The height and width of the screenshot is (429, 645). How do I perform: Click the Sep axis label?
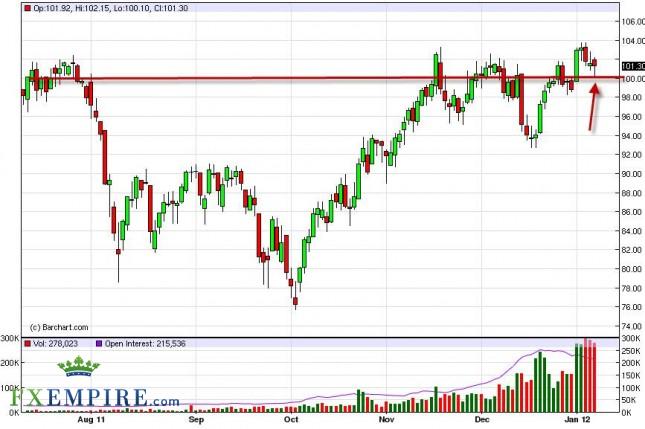(196, 420)
